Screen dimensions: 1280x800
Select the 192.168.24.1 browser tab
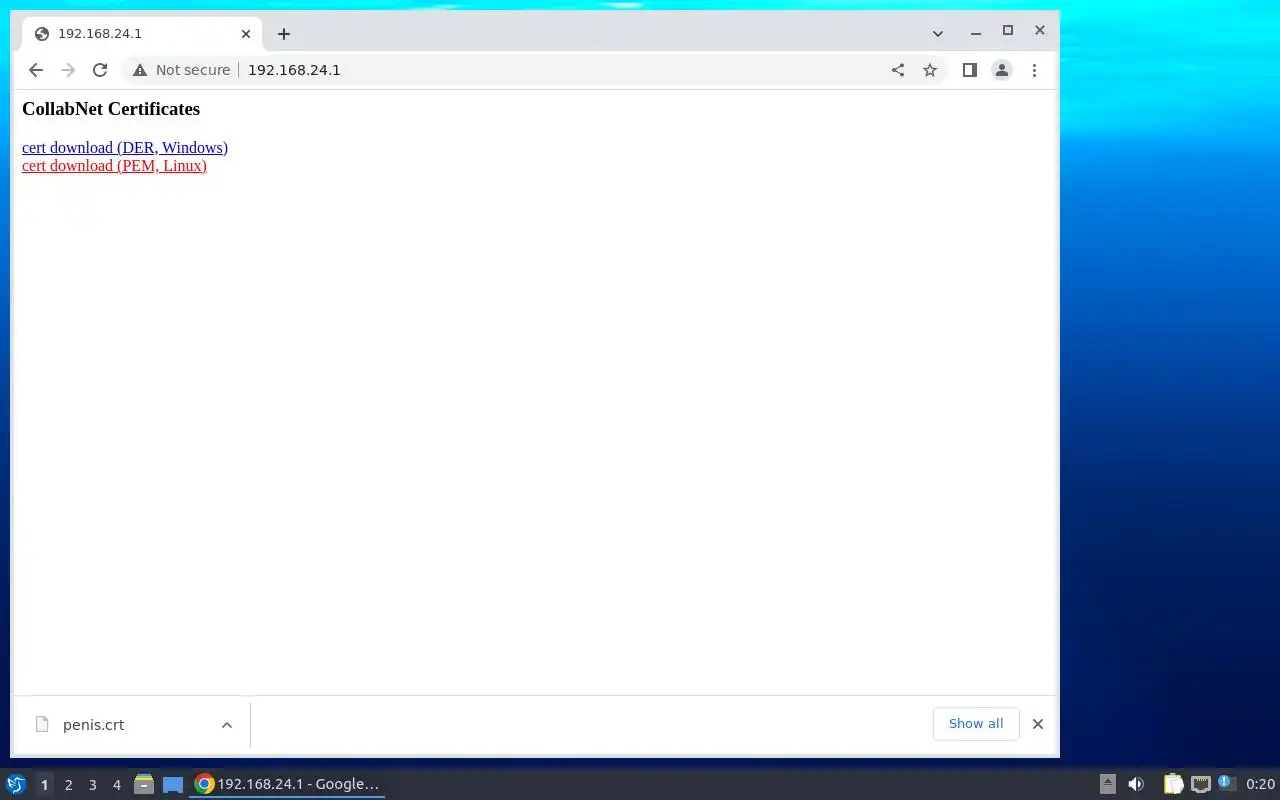[140, 34]
